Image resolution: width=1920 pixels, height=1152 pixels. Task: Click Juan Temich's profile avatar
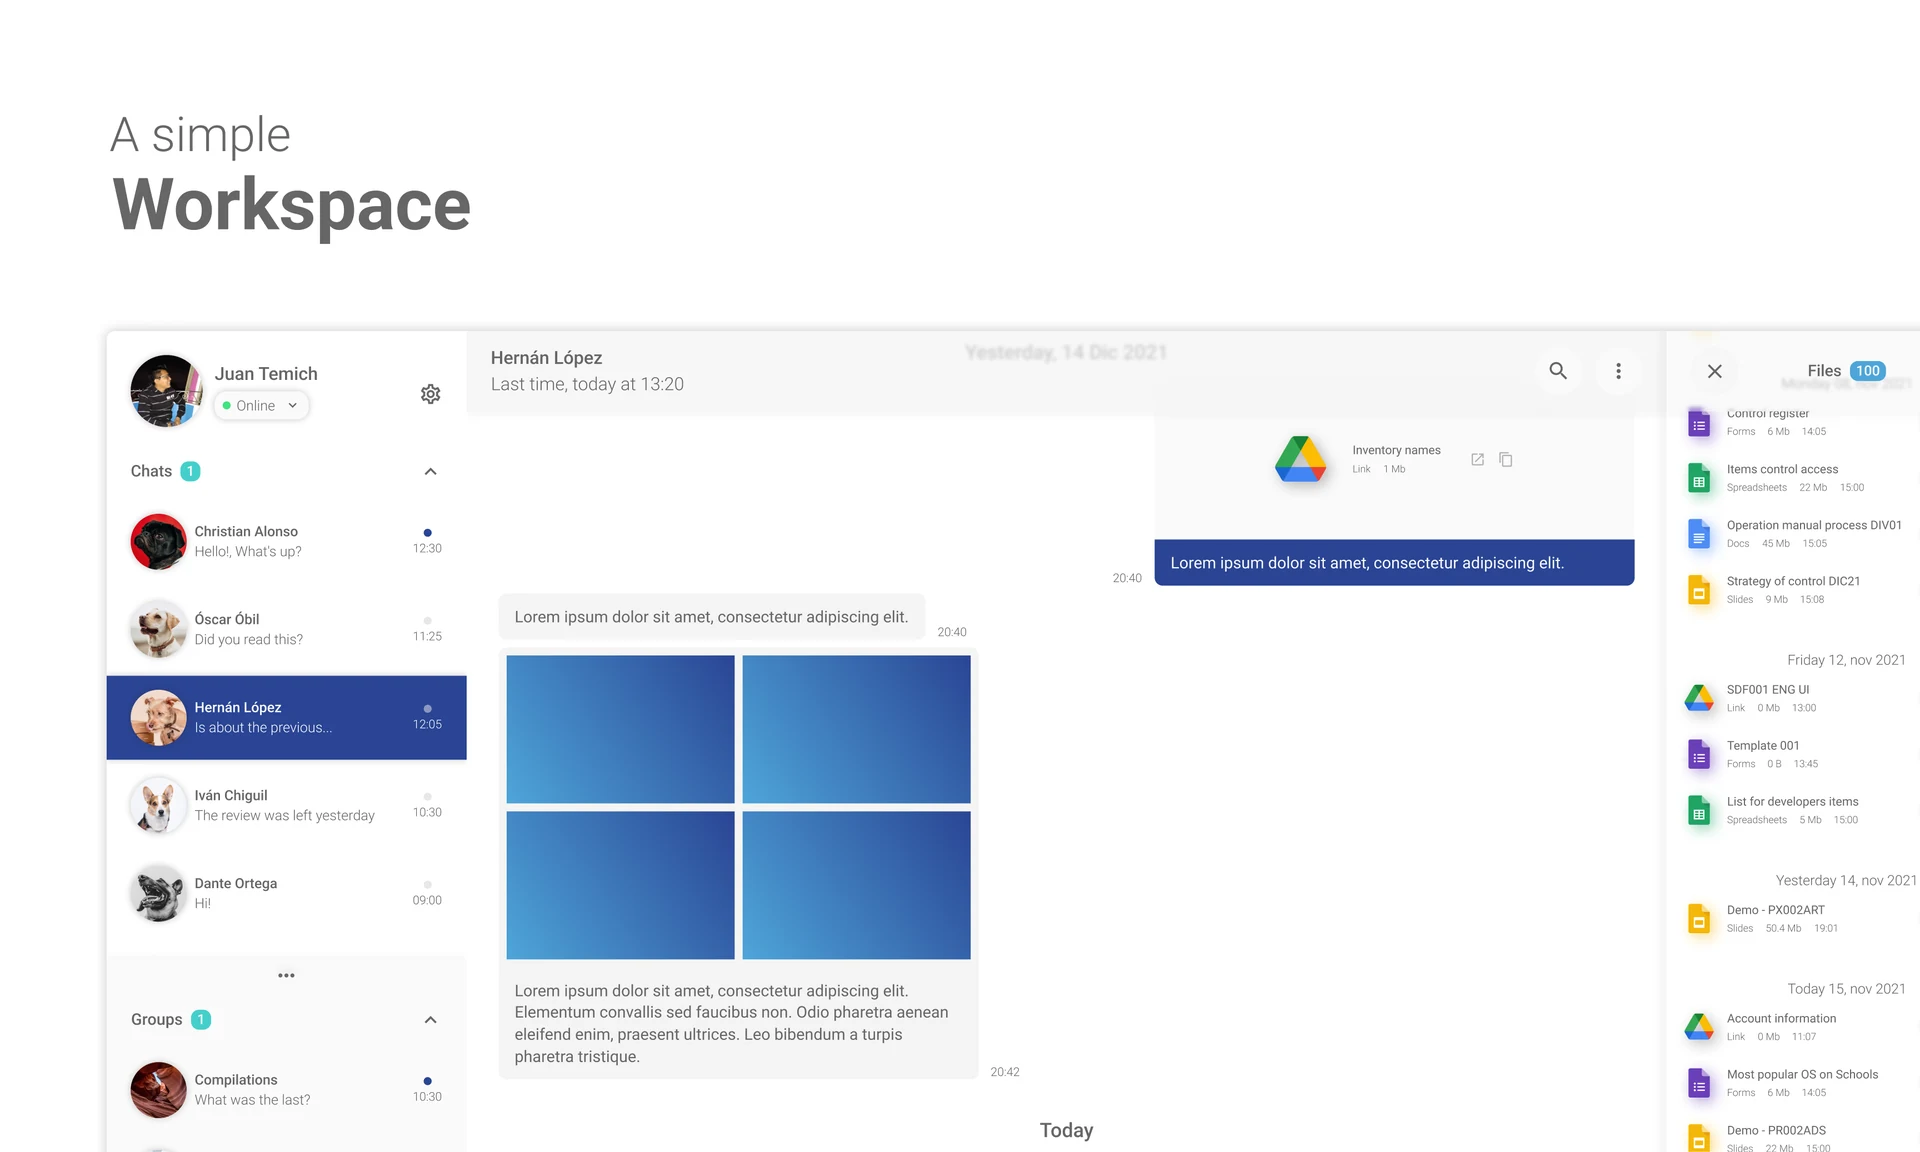(x=166, y=391)
